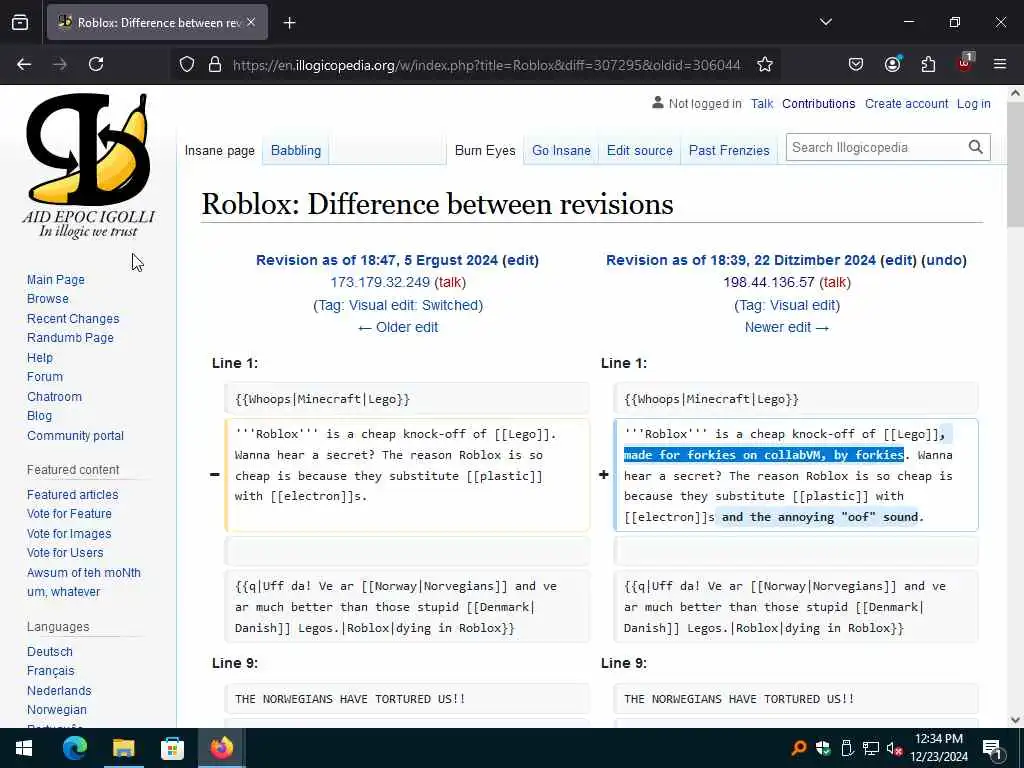1024x768 pixels.
Task: Select the Insane page tab
Action: [x=219, y=150]
